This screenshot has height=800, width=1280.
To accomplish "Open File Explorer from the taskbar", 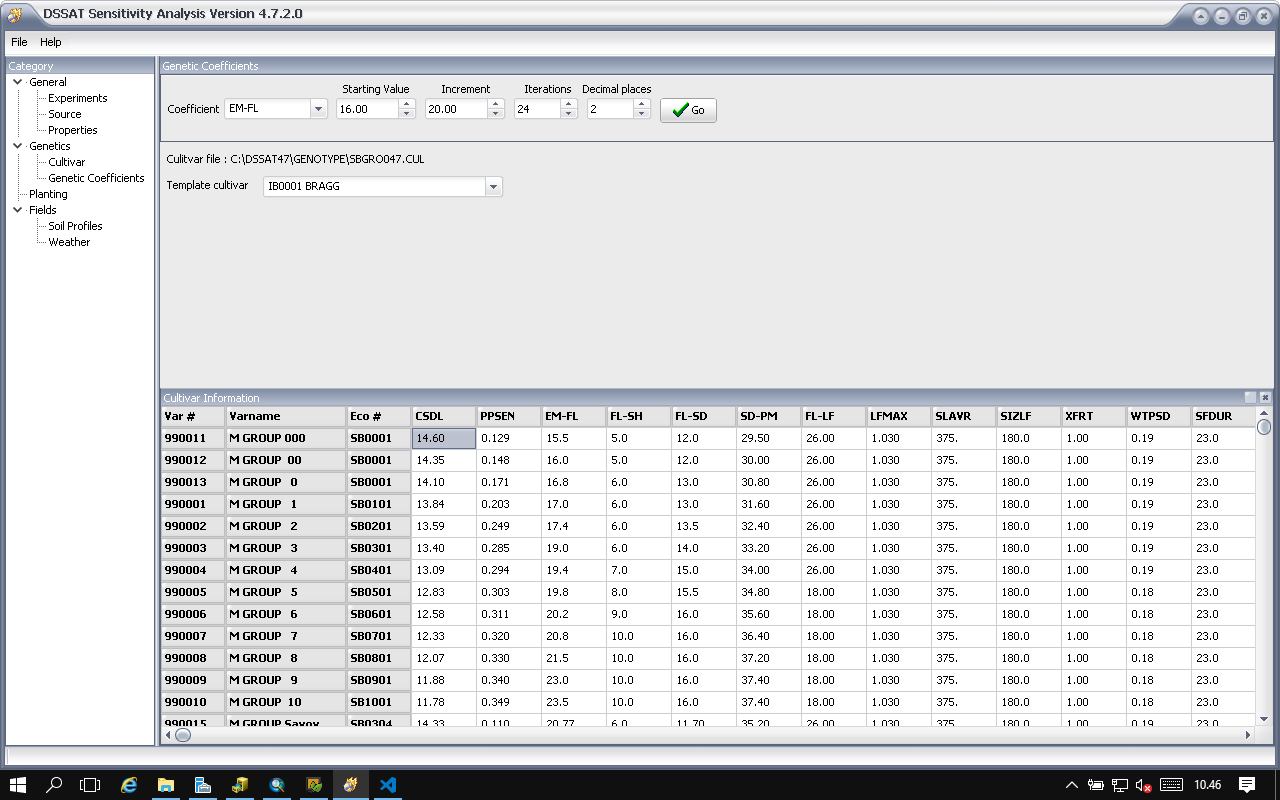I will (166, 785).
